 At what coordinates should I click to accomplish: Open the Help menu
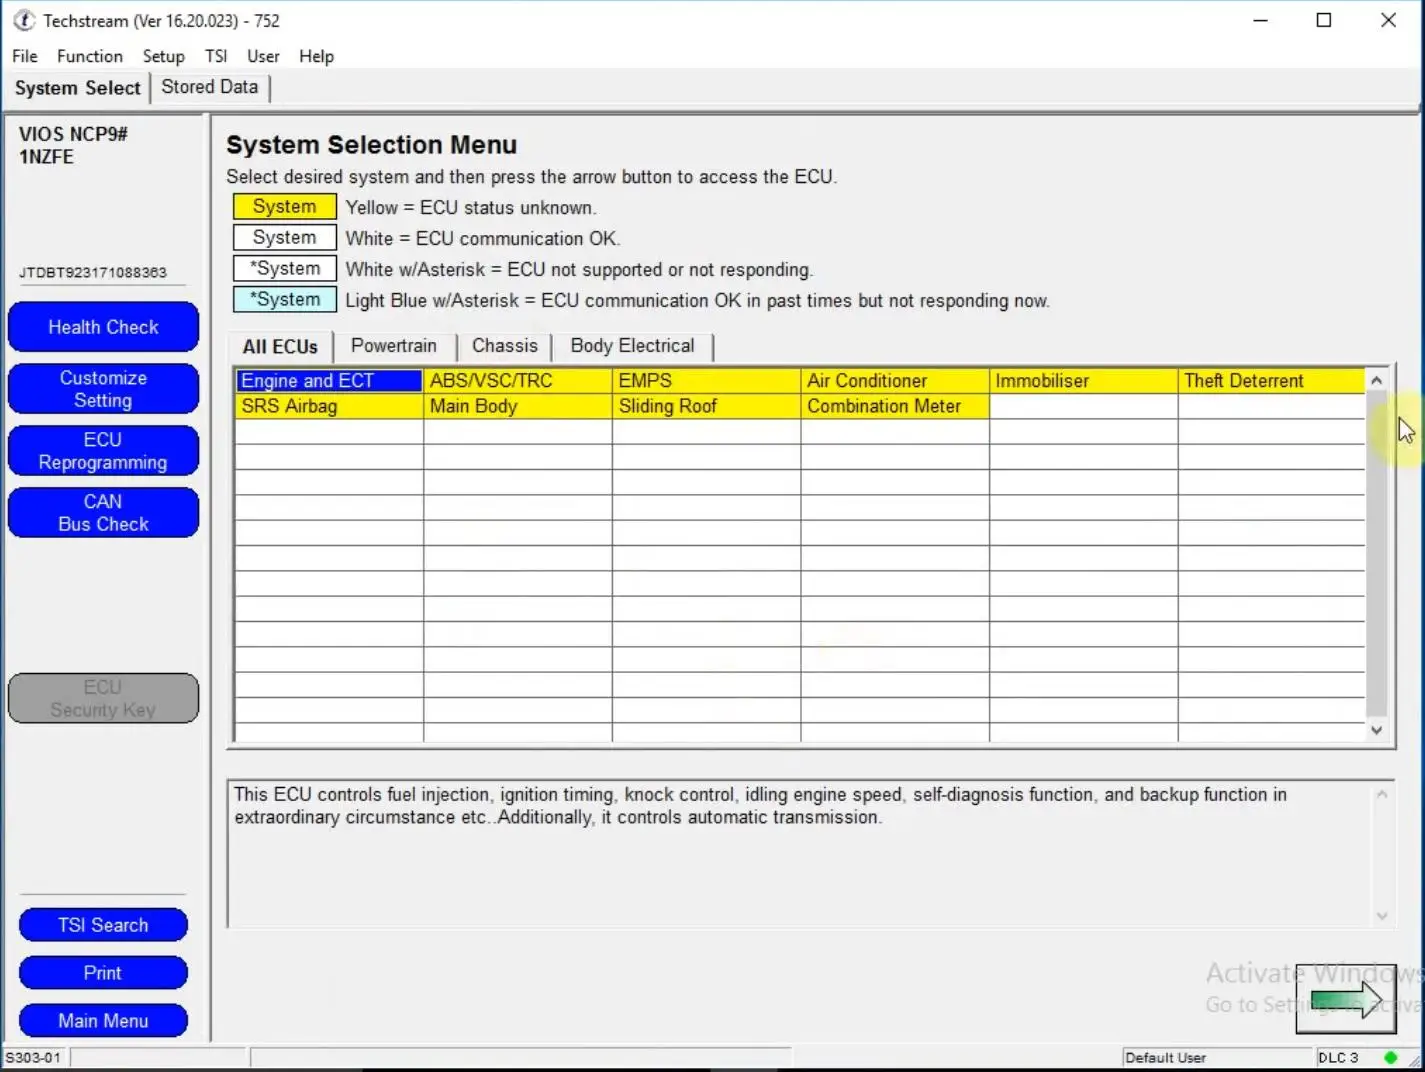click(316, 56)
